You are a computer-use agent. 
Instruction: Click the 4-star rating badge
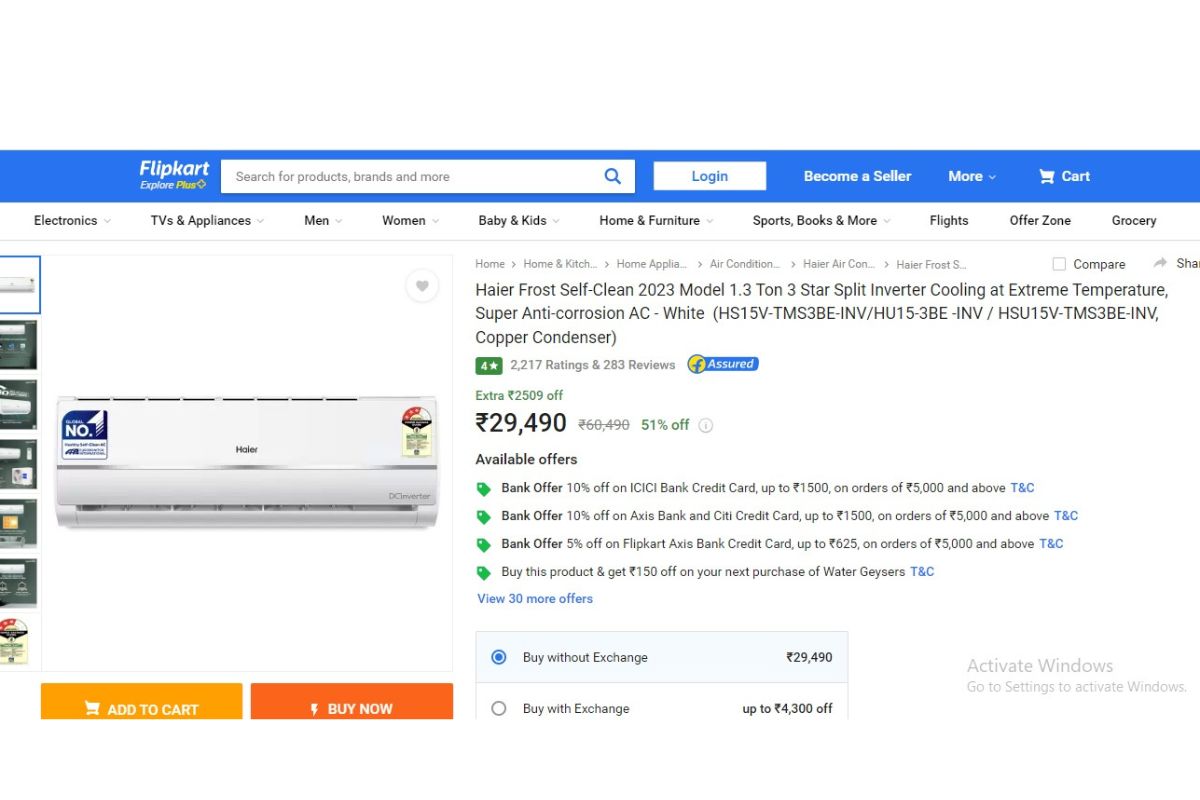coord(489,365)
